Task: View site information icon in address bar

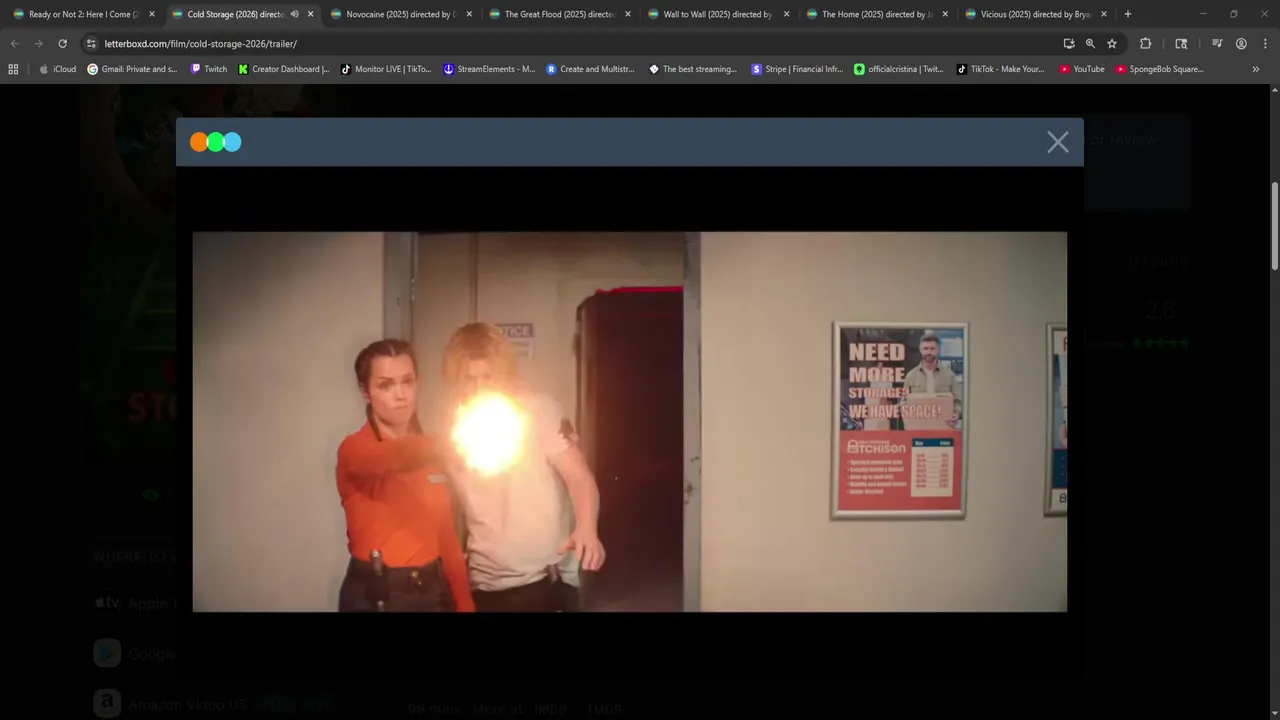Action: [x=91, y=44]
